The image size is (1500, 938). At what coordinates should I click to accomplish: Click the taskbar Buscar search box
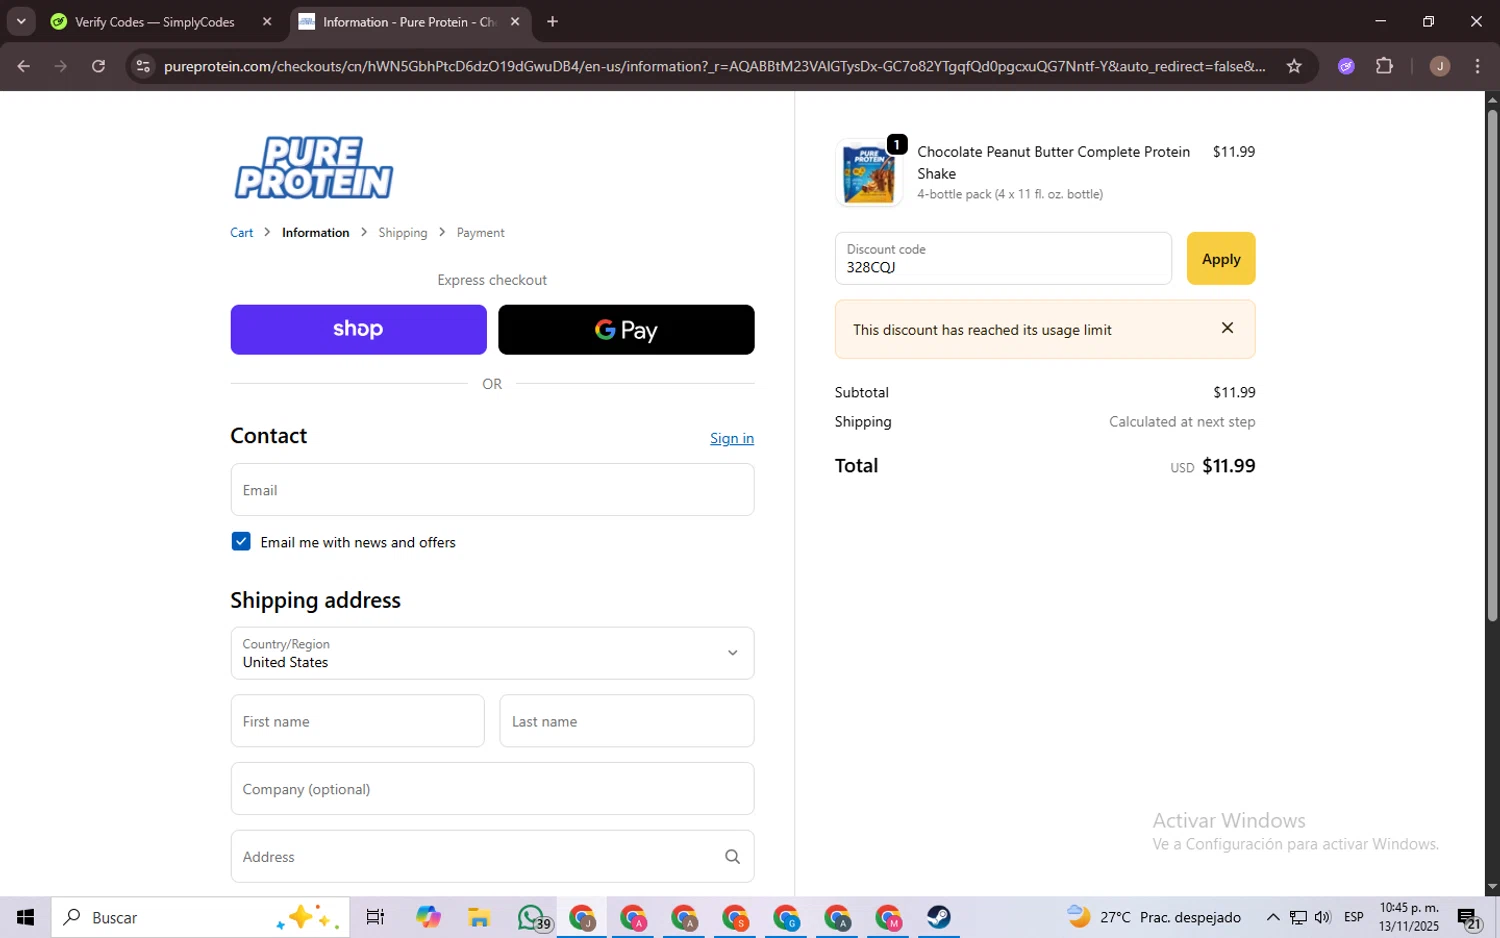(200, 917)
